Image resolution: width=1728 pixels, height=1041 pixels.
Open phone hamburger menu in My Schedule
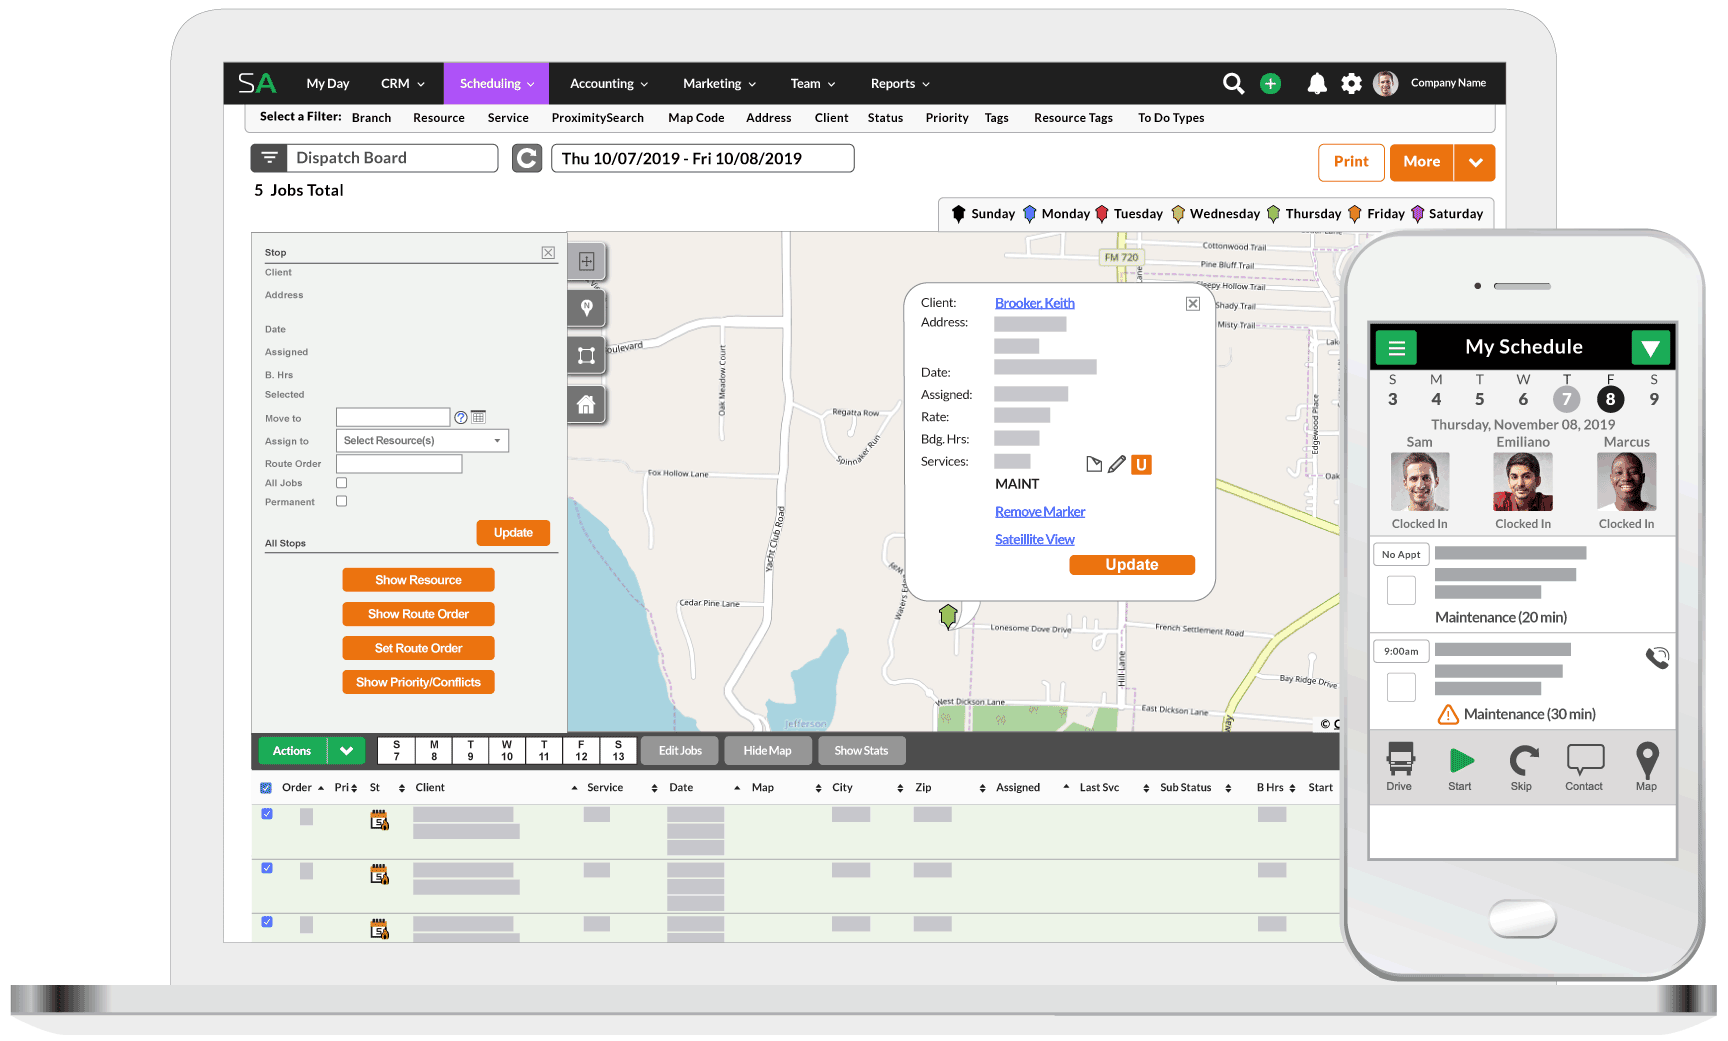click(1396, 348)
